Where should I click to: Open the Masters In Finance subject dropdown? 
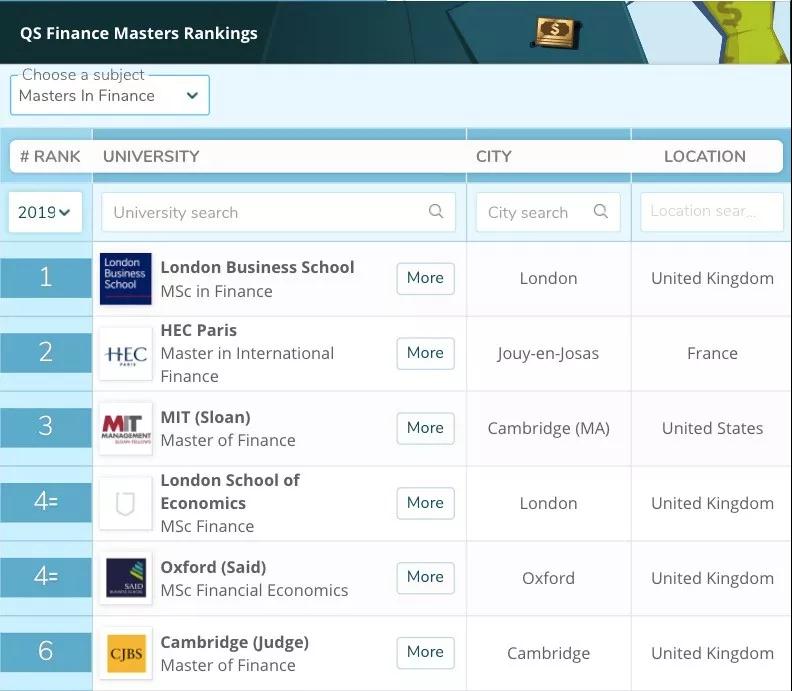point(110,95)
